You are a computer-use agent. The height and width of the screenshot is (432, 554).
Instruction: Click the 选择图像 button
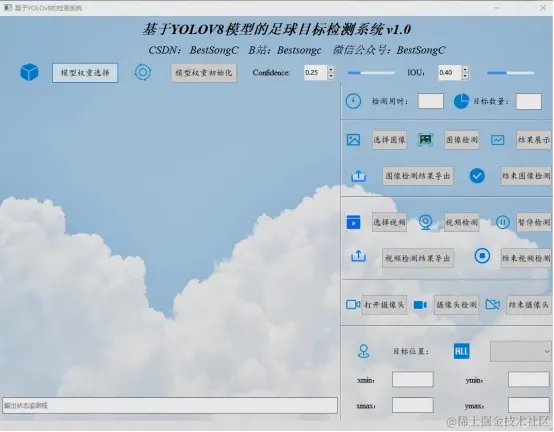coord(389,140)
